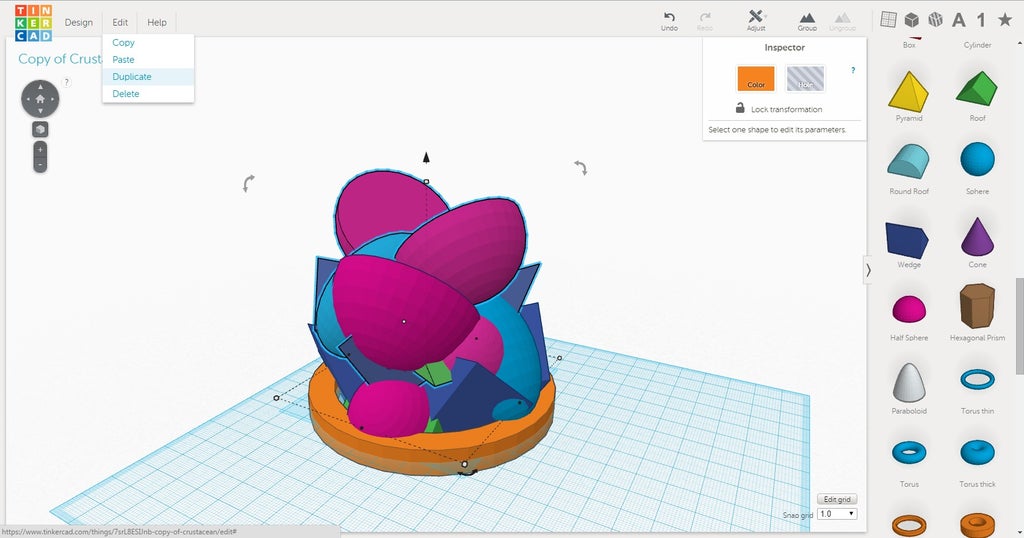Click the Ungroup button

coord(842,21)
